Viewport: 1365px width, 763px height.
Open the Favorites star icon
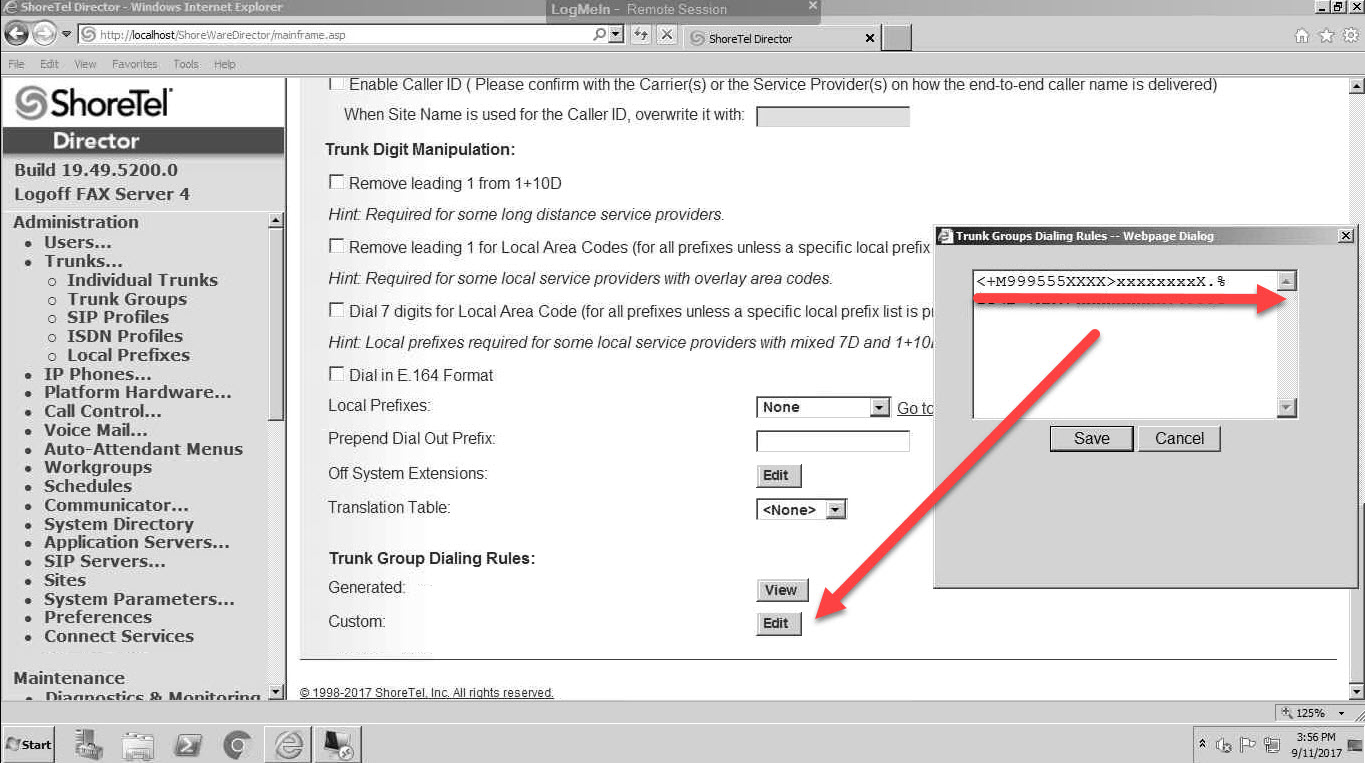click(1326, 36)
